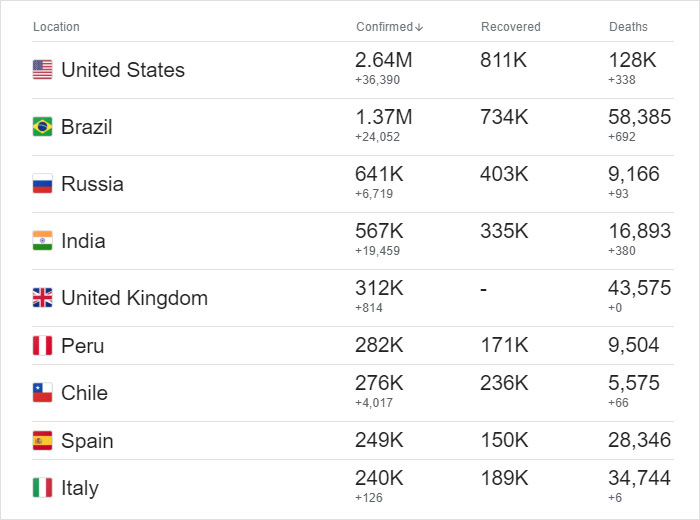The image size is (700, 520).
Task: Click the Peru flag icon
Action: coord(42,346)
